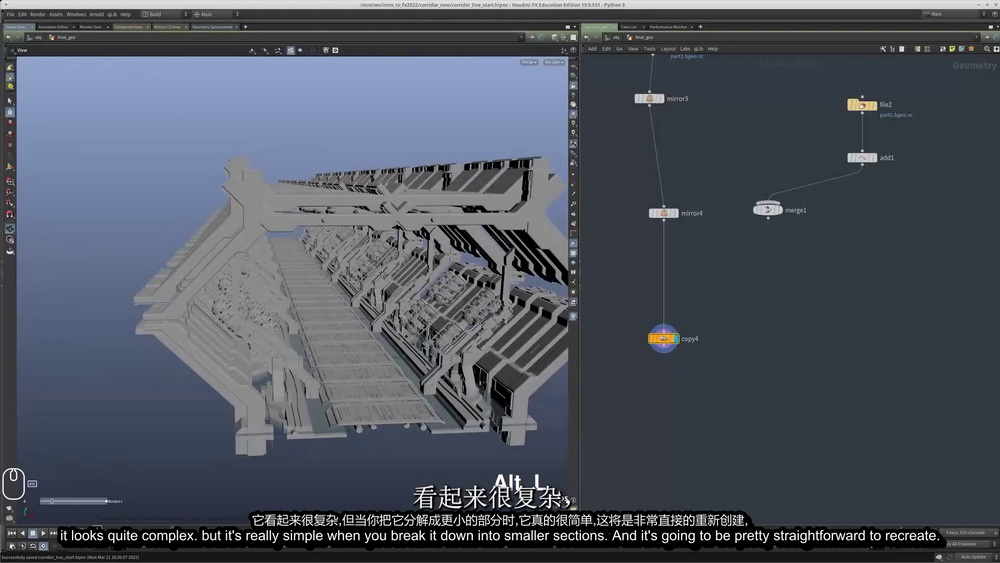Play the animation forward
This screenshot has height=563, width=1000.
(x=43, y=533)
